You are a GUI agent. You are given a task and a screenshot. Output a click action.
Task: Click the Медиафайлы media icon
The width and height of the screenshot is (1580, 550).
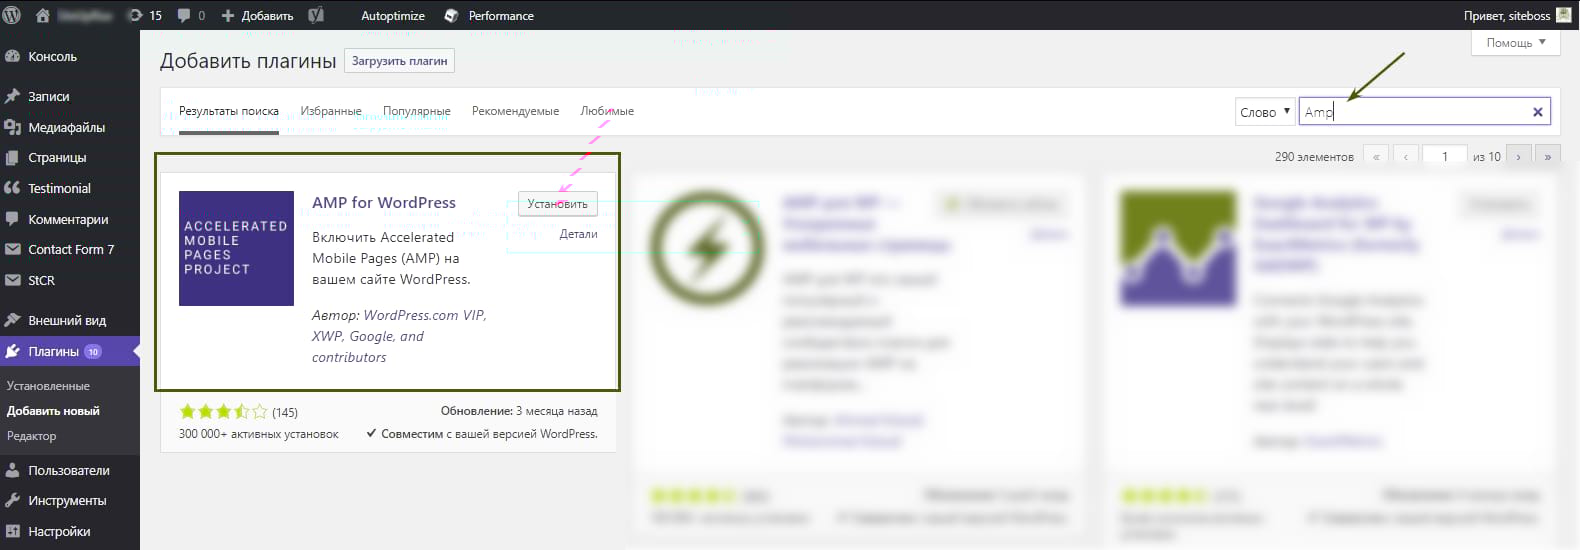point(12,127)
